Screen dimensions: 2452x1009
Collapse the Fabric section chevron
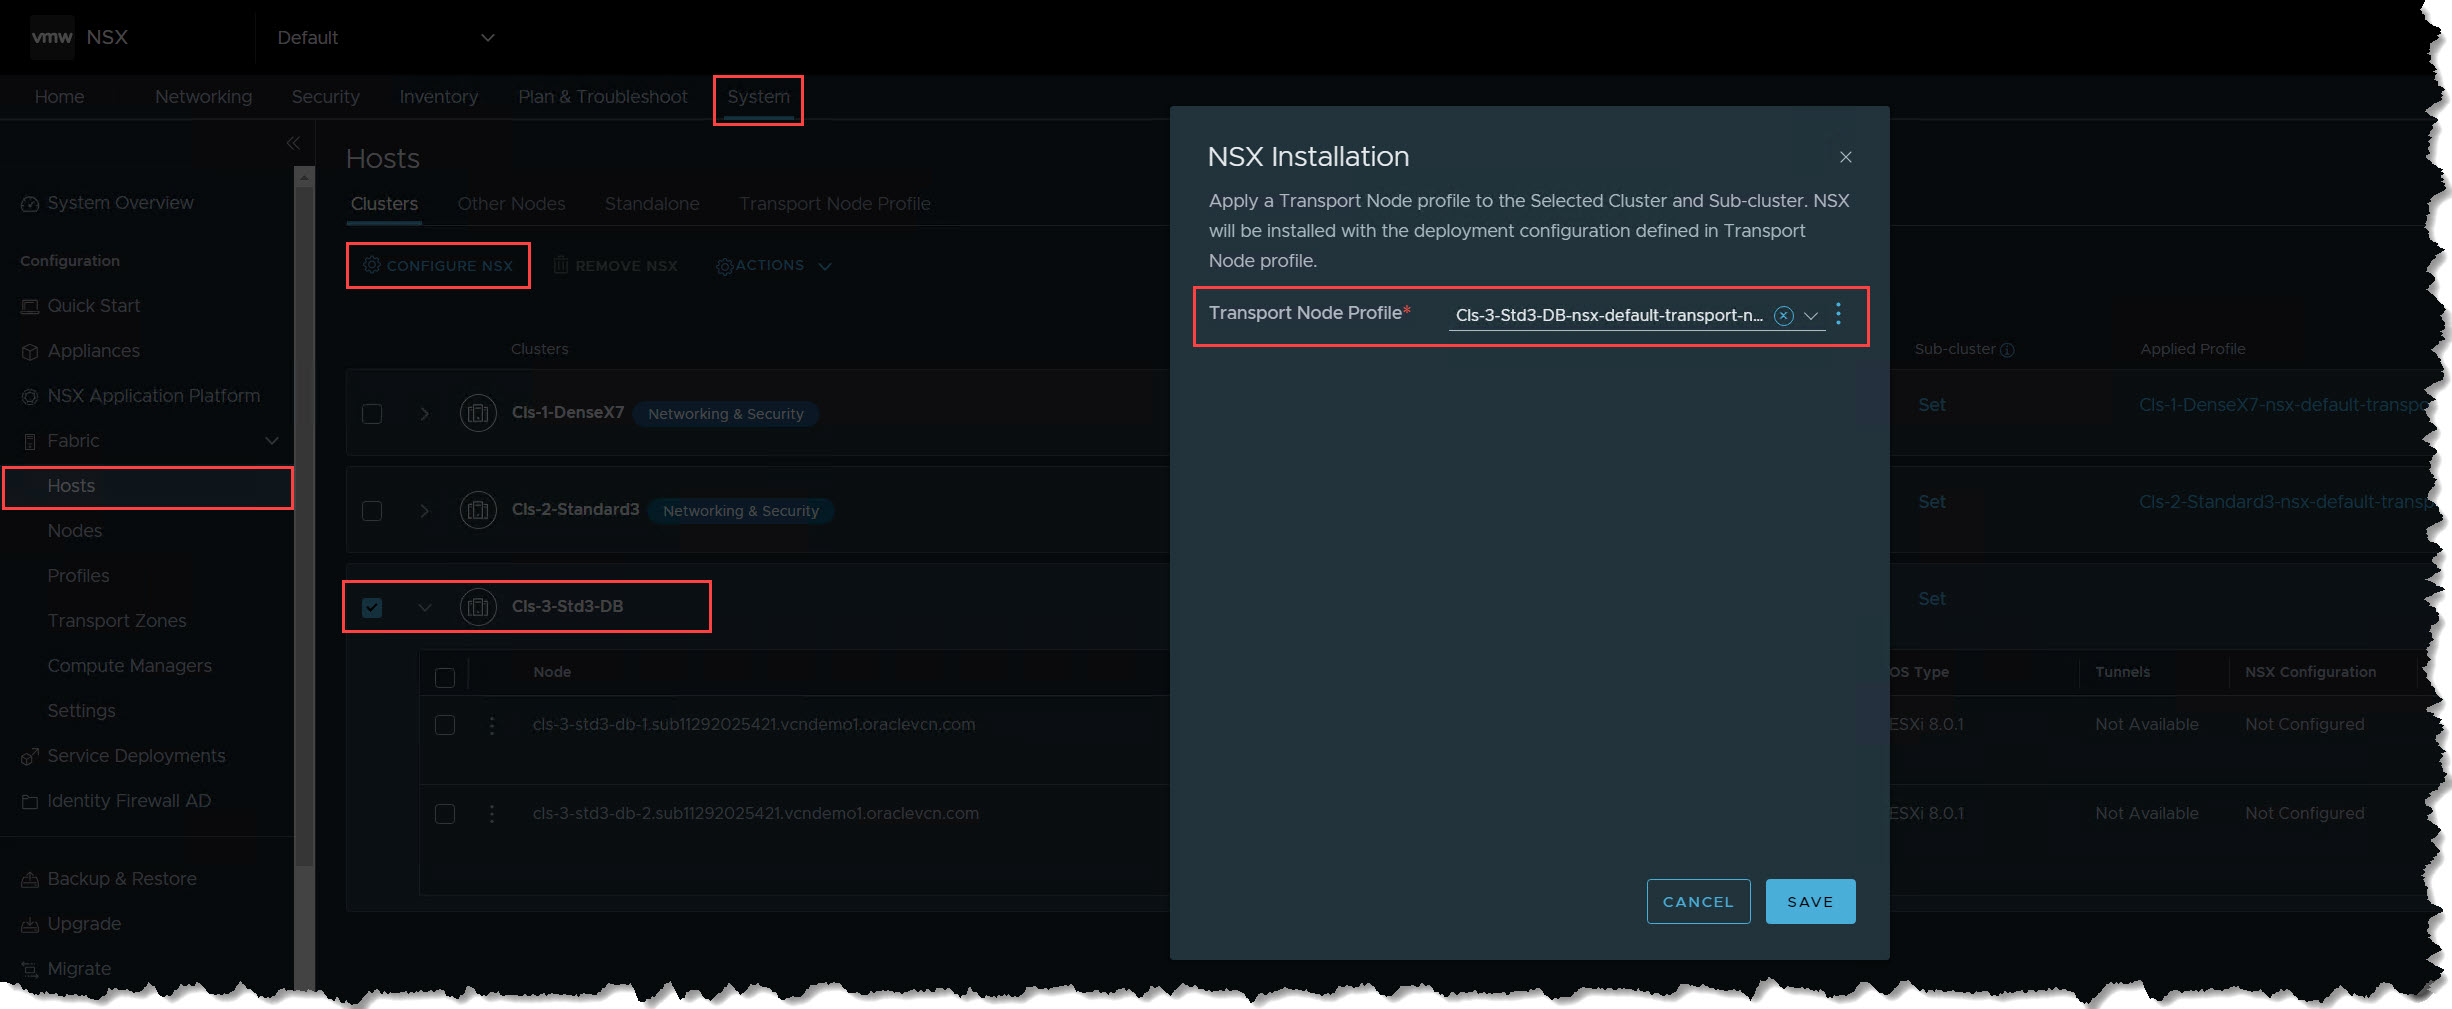click(x=272, y=441)
